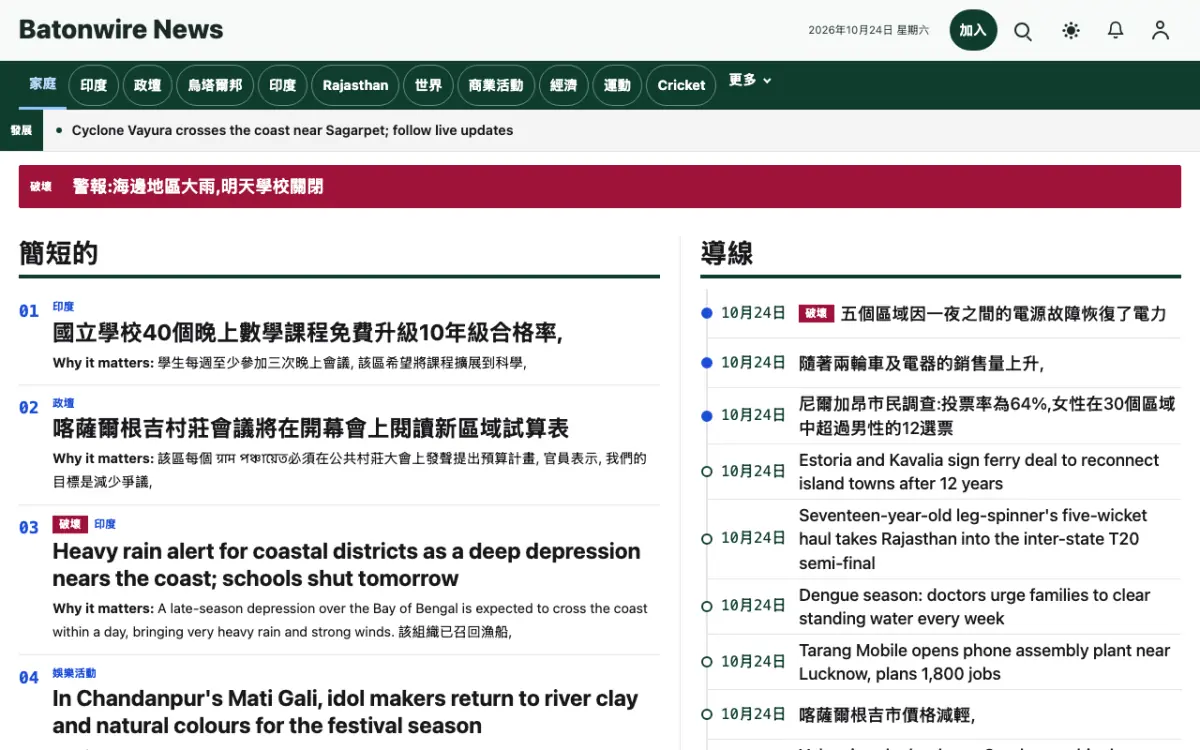
Task: Click the blue marker beside 五個區域 timeline entry
Action: [x=707, y=313]
